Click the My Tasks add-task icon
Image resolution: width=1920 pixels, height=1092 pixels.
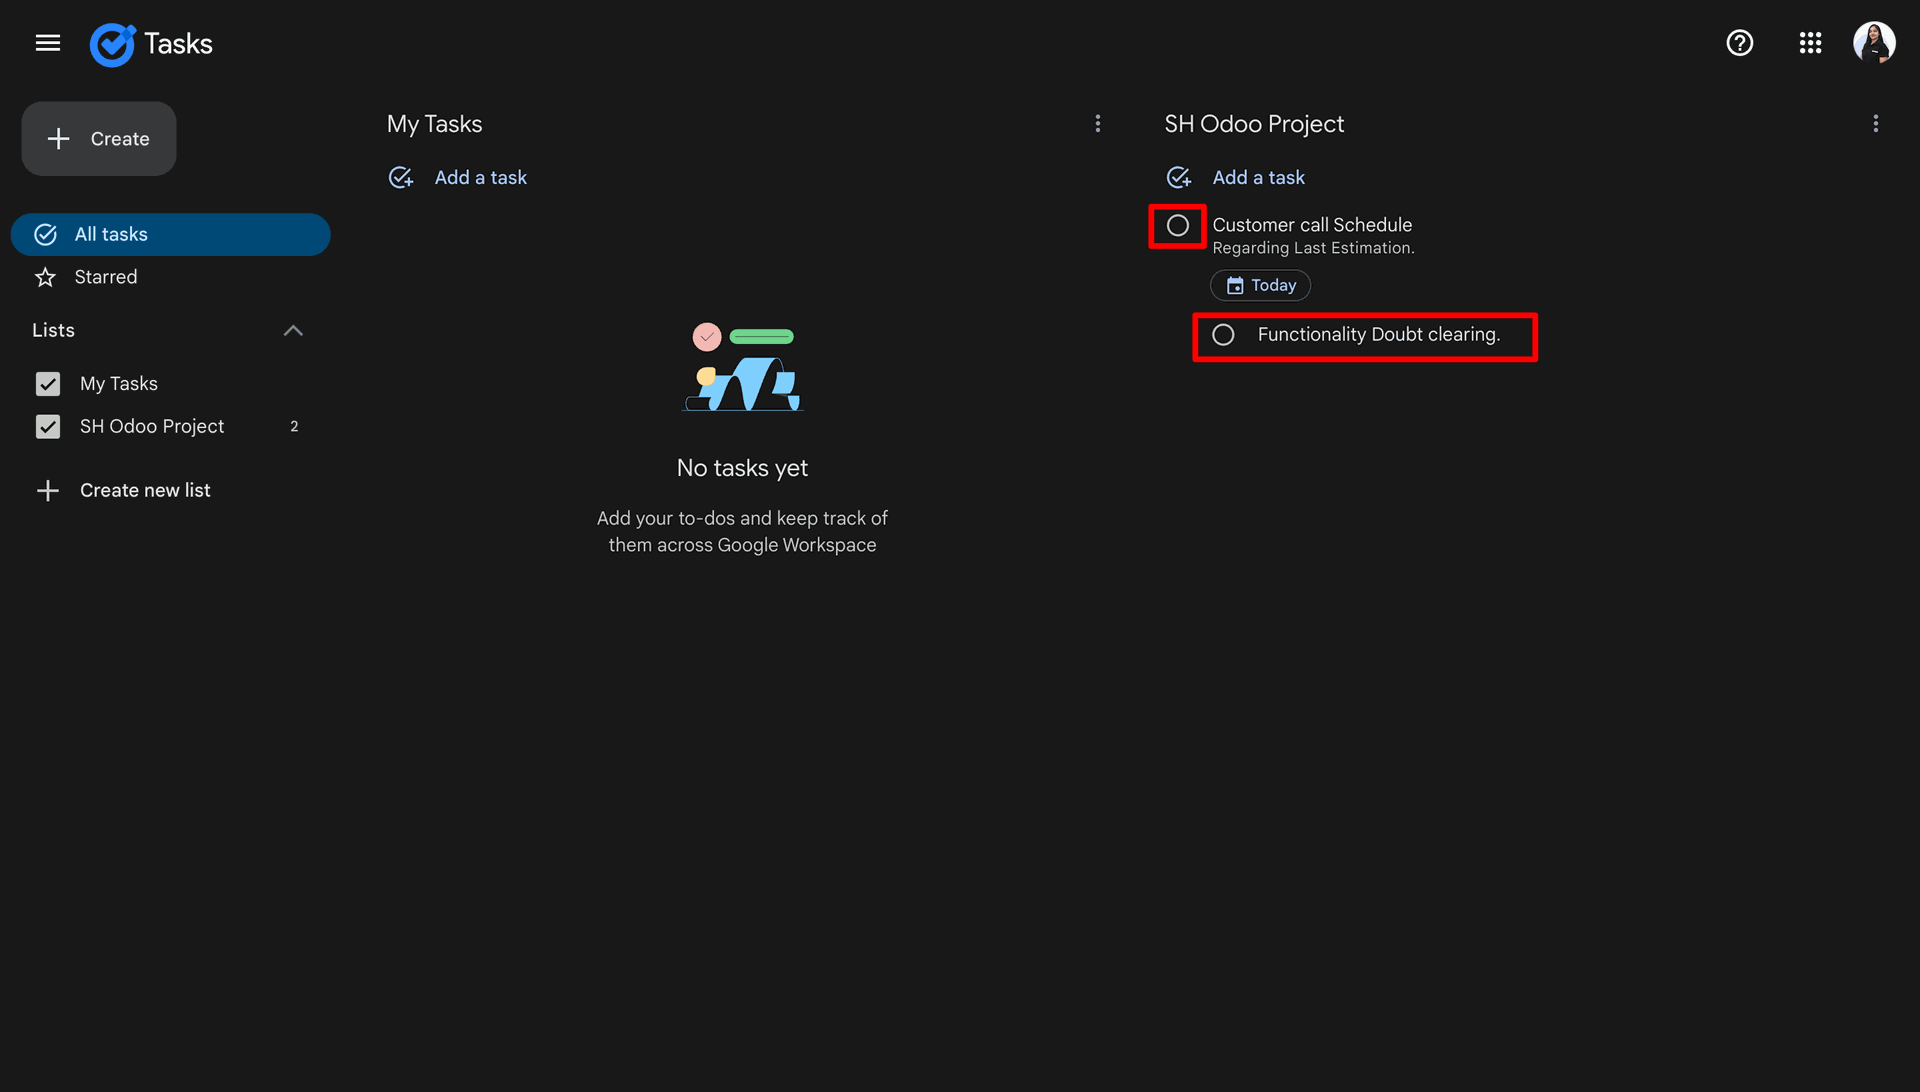pyautogui.click(x=401, y=178)
